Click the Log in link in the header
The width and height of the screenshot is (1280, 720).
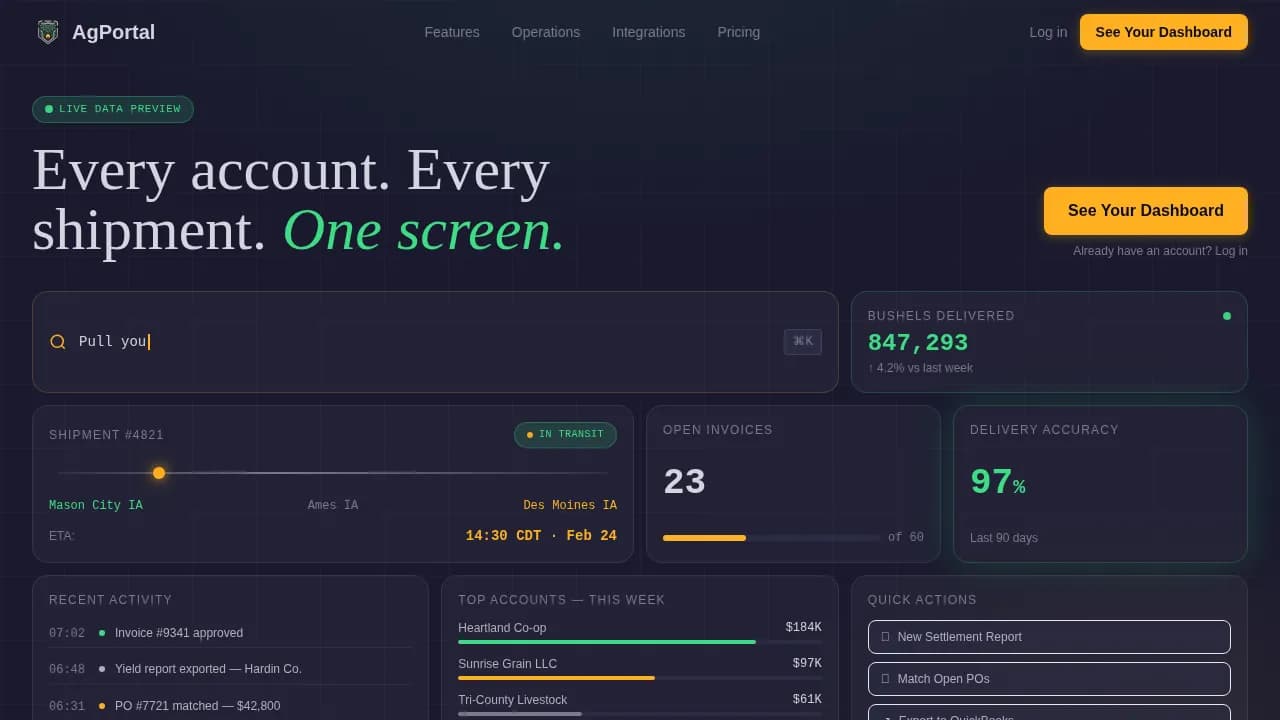pyautogui.click(x=1048, y=32)
